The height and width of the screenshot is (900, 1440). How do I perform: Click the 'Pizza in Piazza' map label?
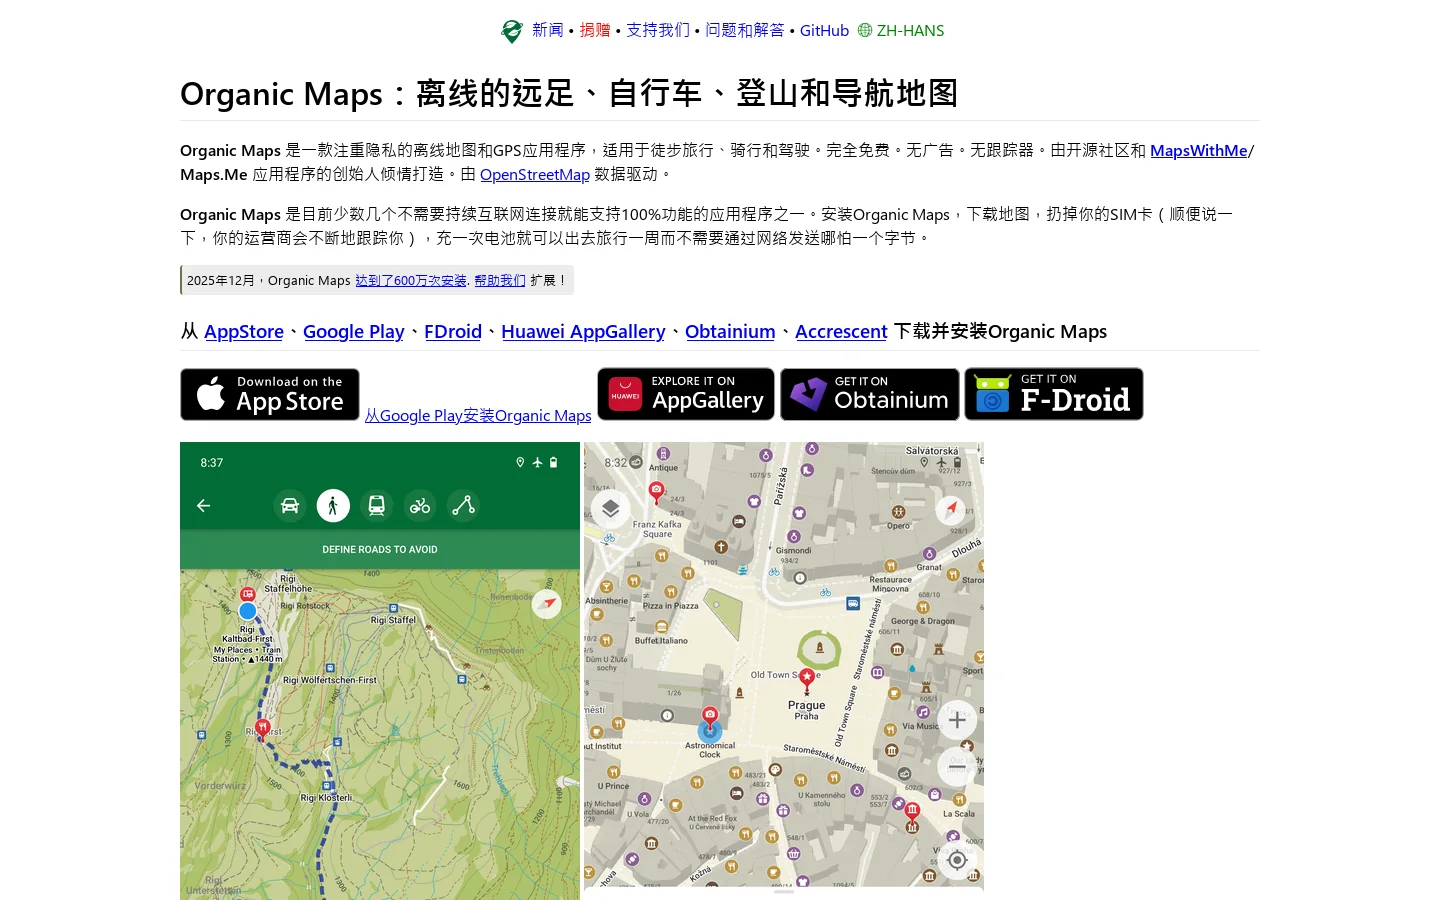[671, 606]
